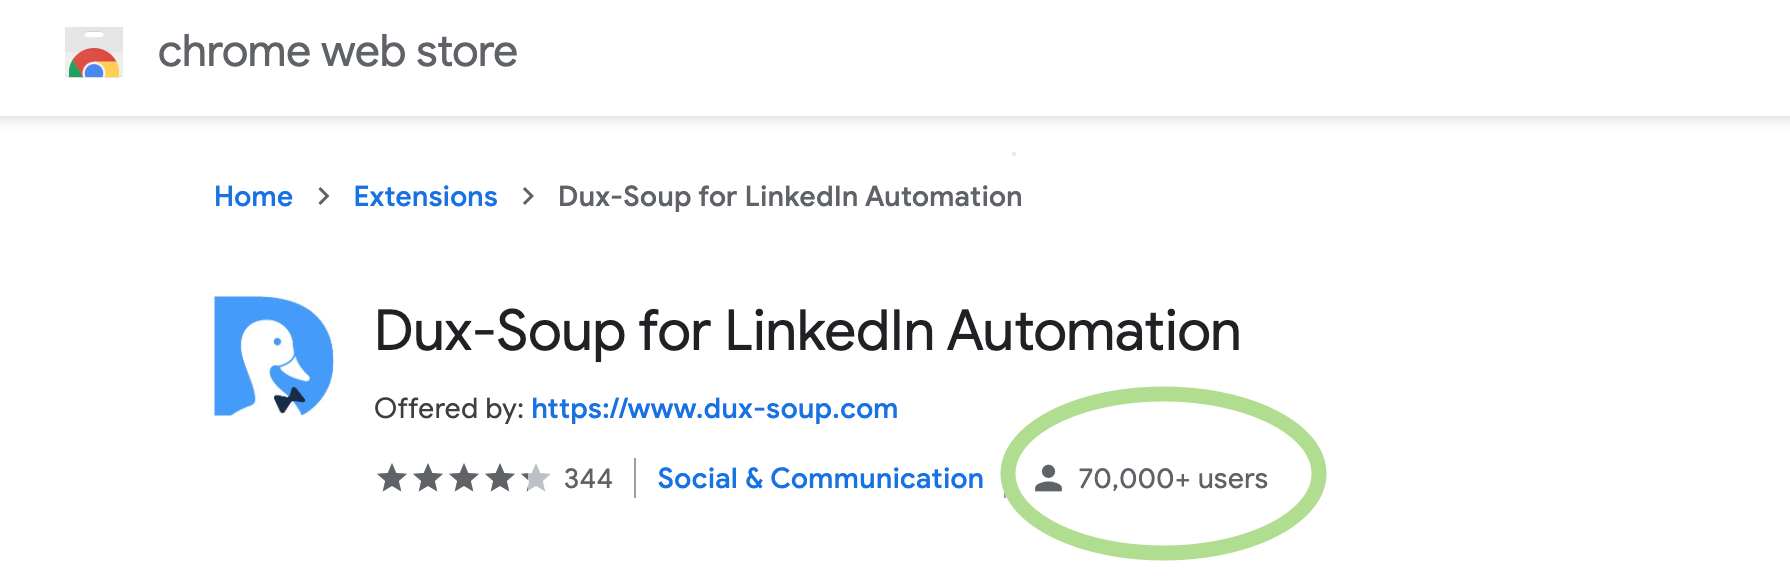1790x576 pixels.
Task: Click the chevron after Home breadcrumb
Action: pos(323,197)
